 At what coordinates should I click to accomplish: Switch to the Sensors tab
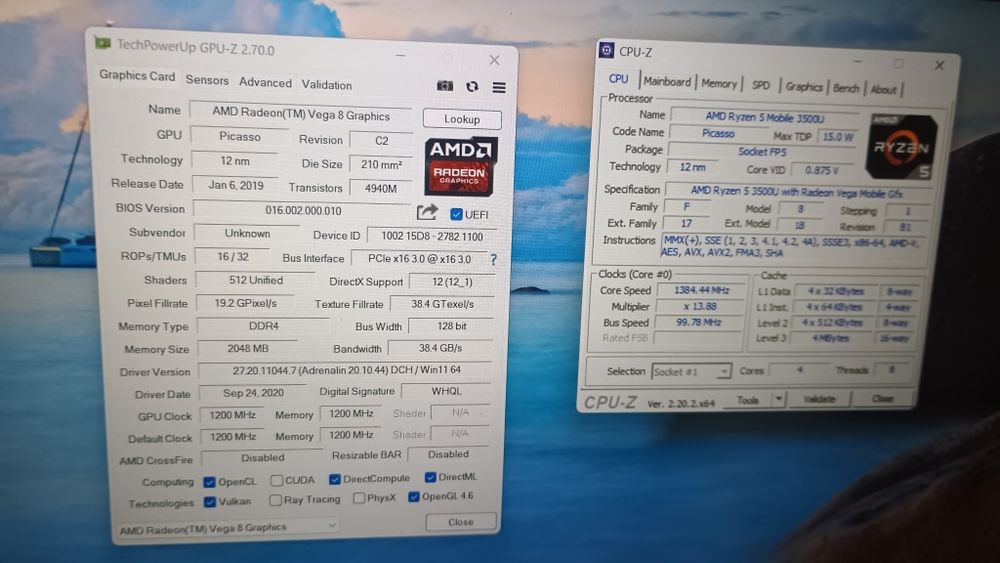click(x=207, y=80)
